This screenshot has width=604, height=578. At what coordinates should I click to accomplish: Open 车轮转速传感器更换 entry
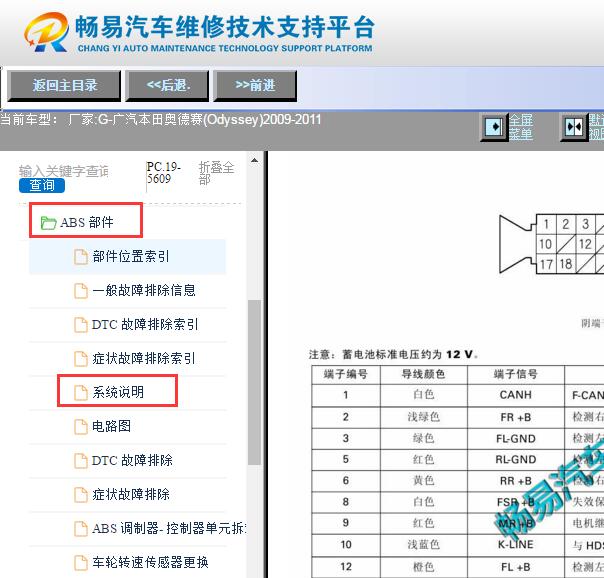coord(150,562)
